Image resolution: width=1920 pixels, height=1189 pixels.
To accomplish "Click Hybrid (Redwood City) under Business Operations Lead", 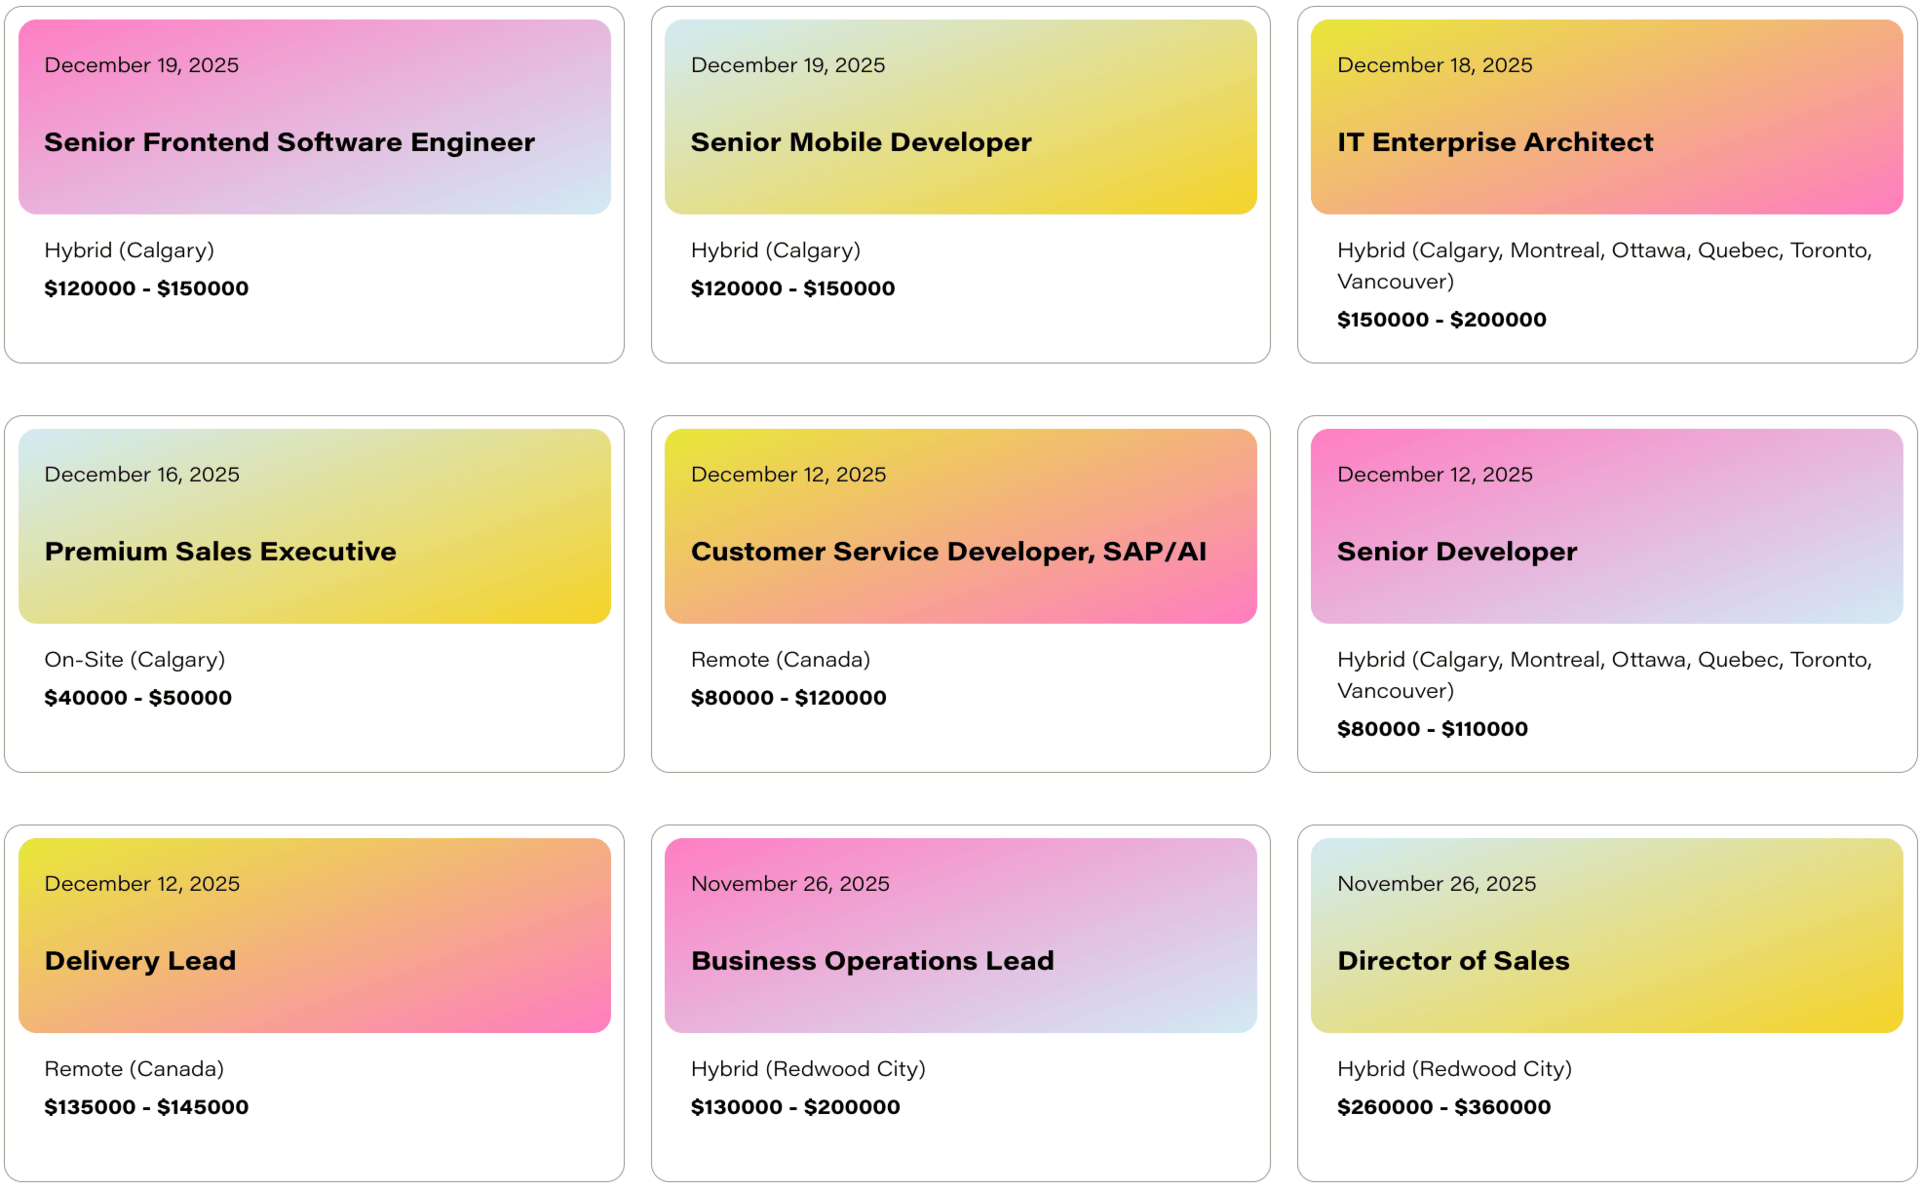I will [807, 1069].
